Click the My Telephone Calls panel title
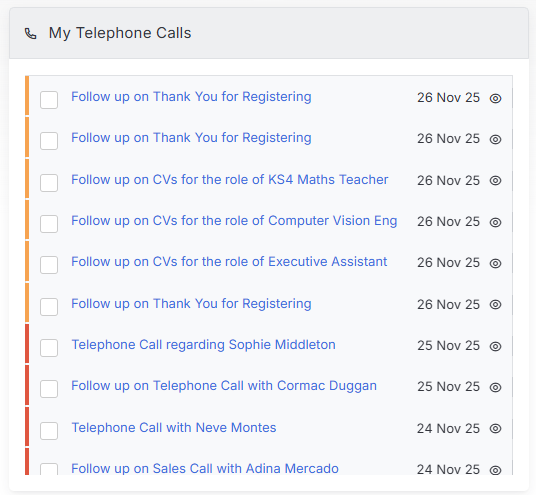536x495 pixels. coord(120,33)
